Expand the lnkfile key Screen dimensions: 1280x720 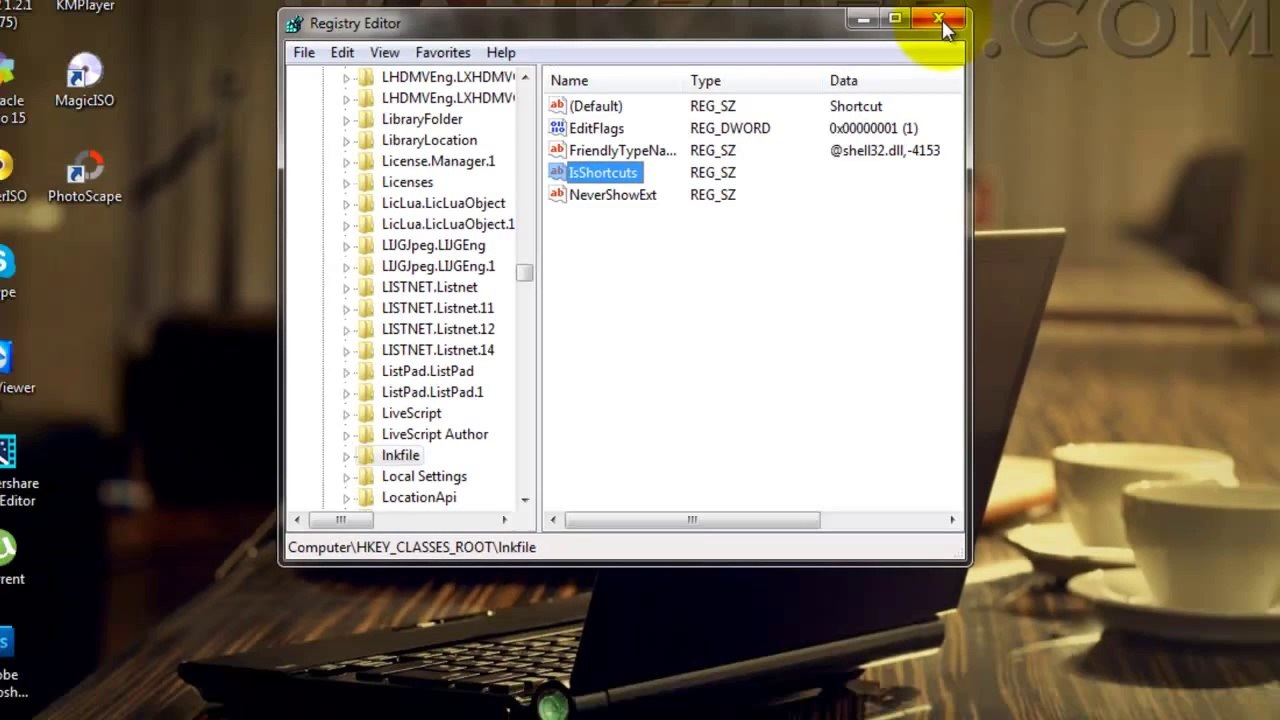[347, 456]
